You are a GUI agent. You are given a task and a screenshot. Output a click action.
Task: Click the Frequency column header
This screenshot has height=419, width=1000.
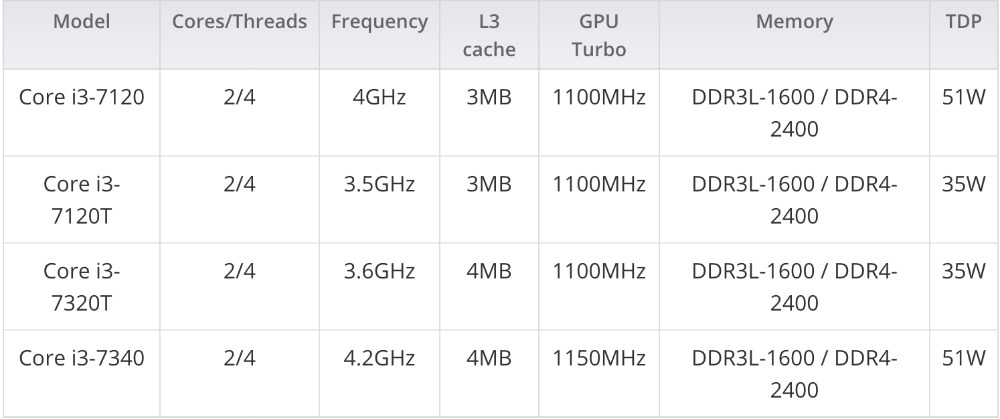click(379, 34)
